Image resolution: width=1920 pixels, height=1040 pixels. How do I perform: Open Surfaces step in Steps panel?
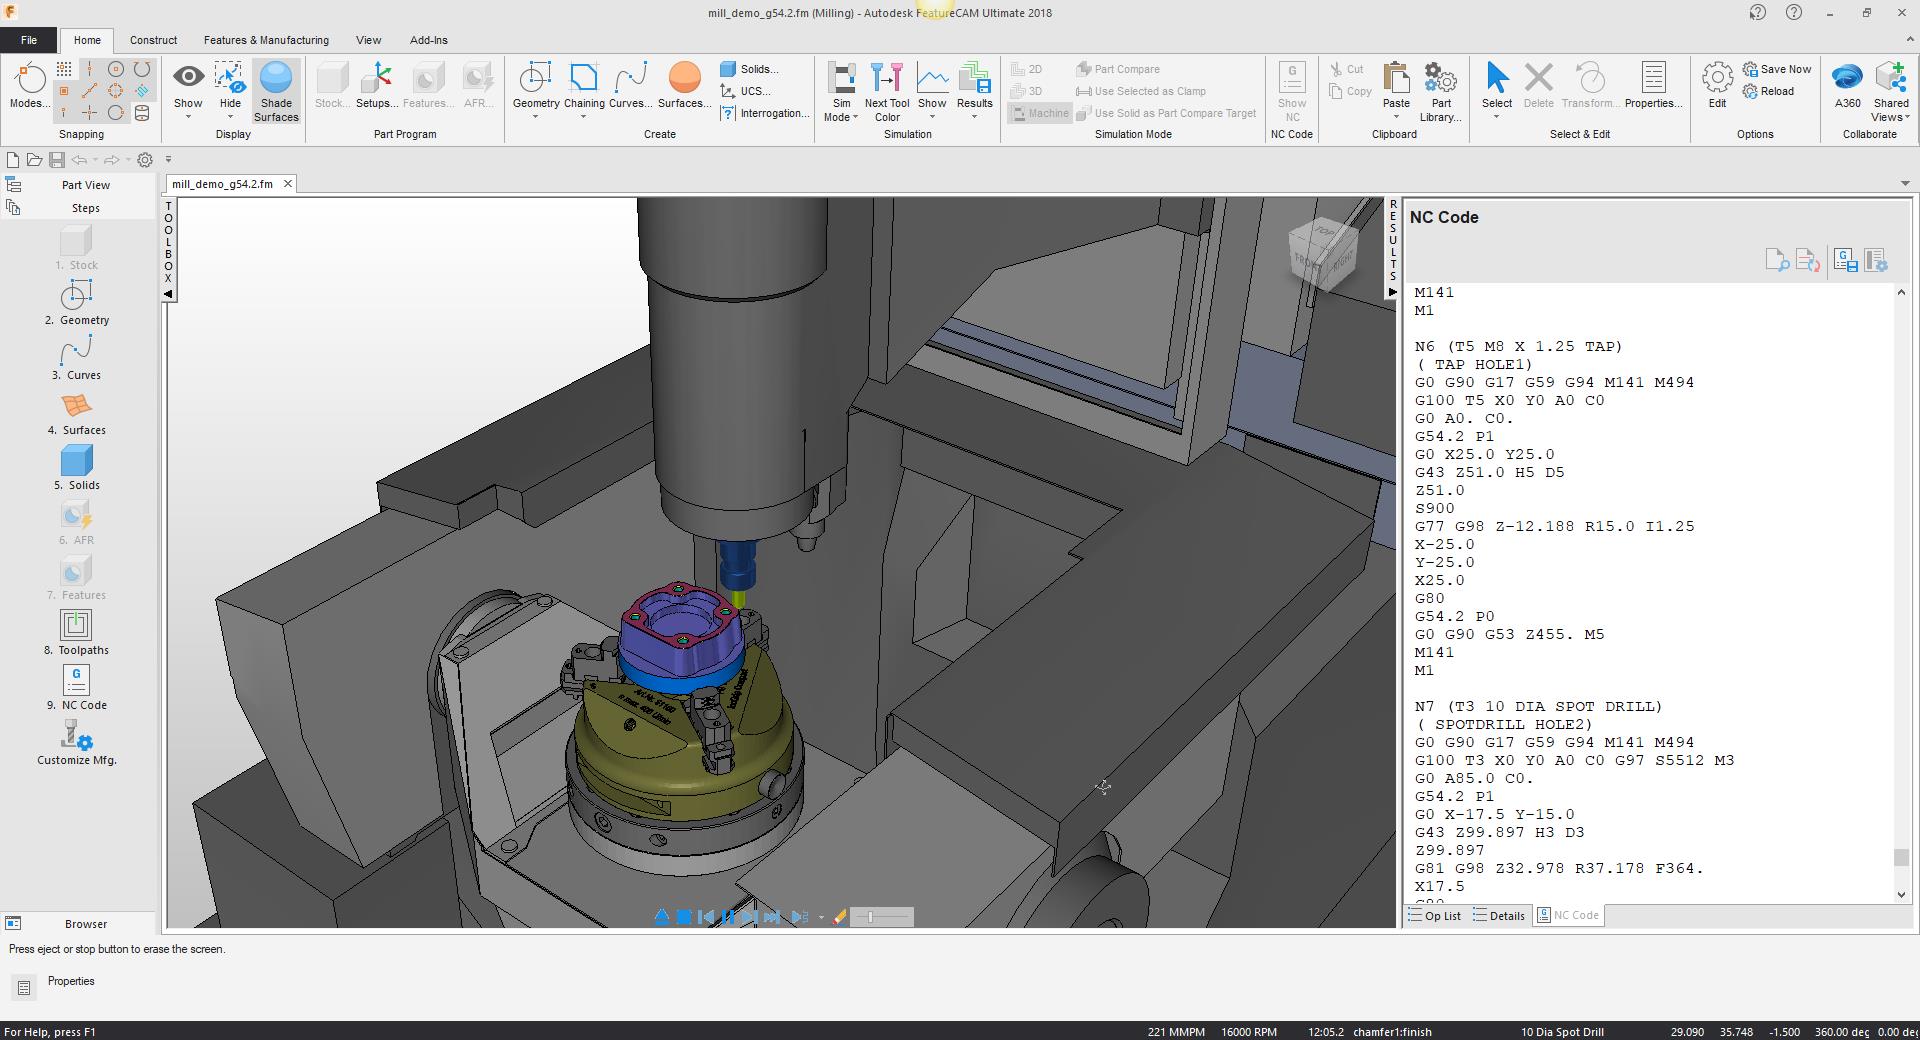point(77,413)
